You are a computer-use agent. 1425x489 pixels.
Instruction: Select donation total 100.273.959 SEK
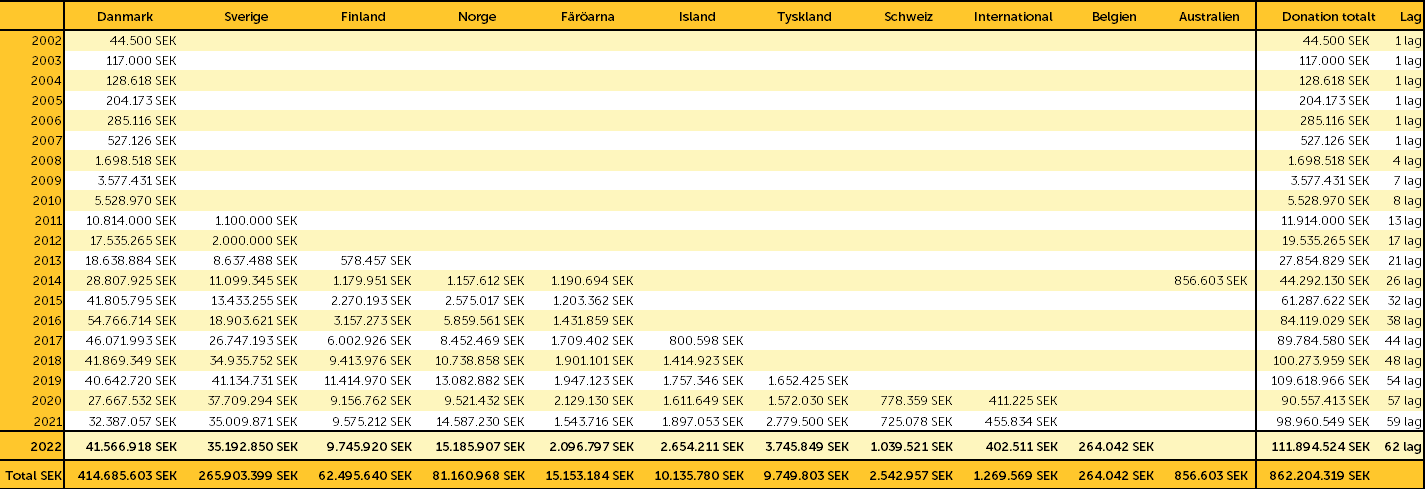tap(1322, 360)
